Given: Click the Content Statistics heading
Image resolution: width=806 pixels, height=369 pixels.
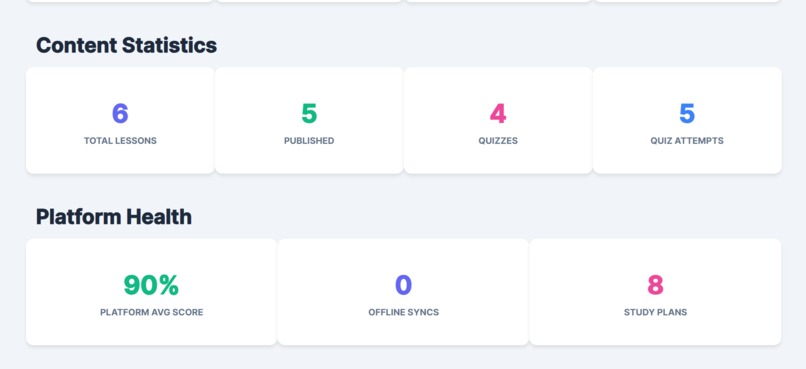Looking at the screenshot, I should 126,45.
